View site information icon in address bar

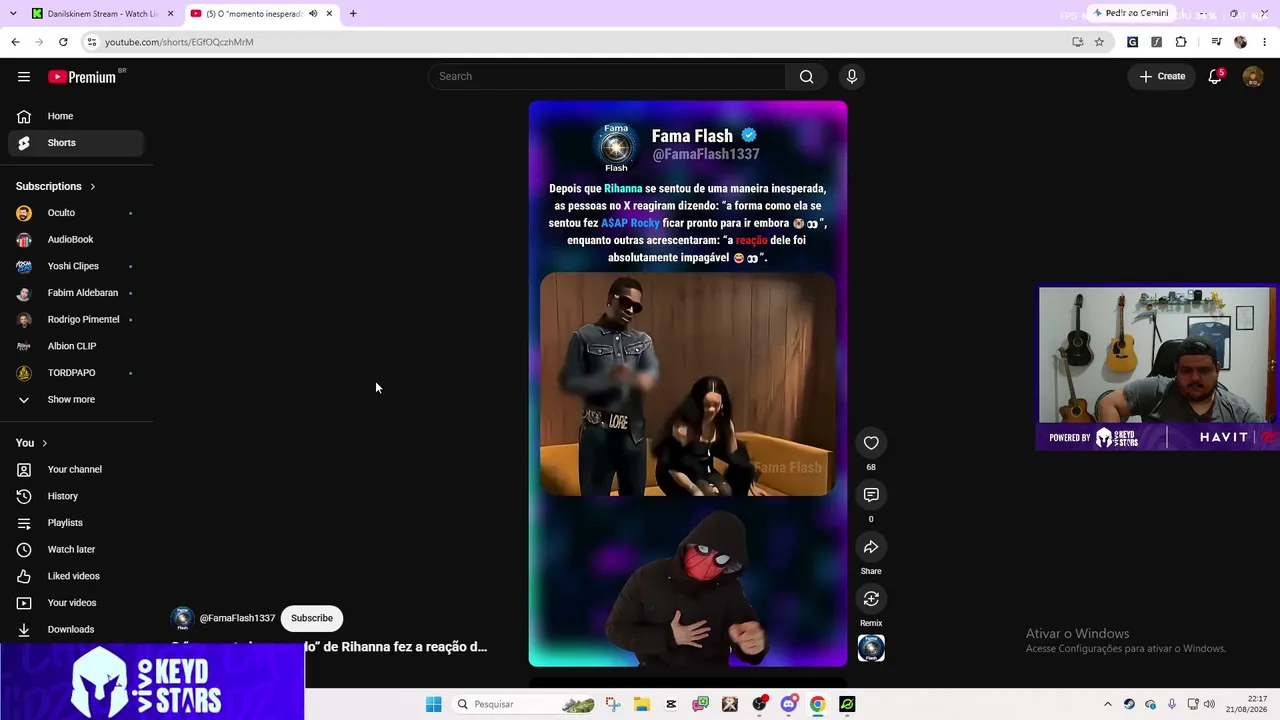pyautogui.click(x=91, y=42)
